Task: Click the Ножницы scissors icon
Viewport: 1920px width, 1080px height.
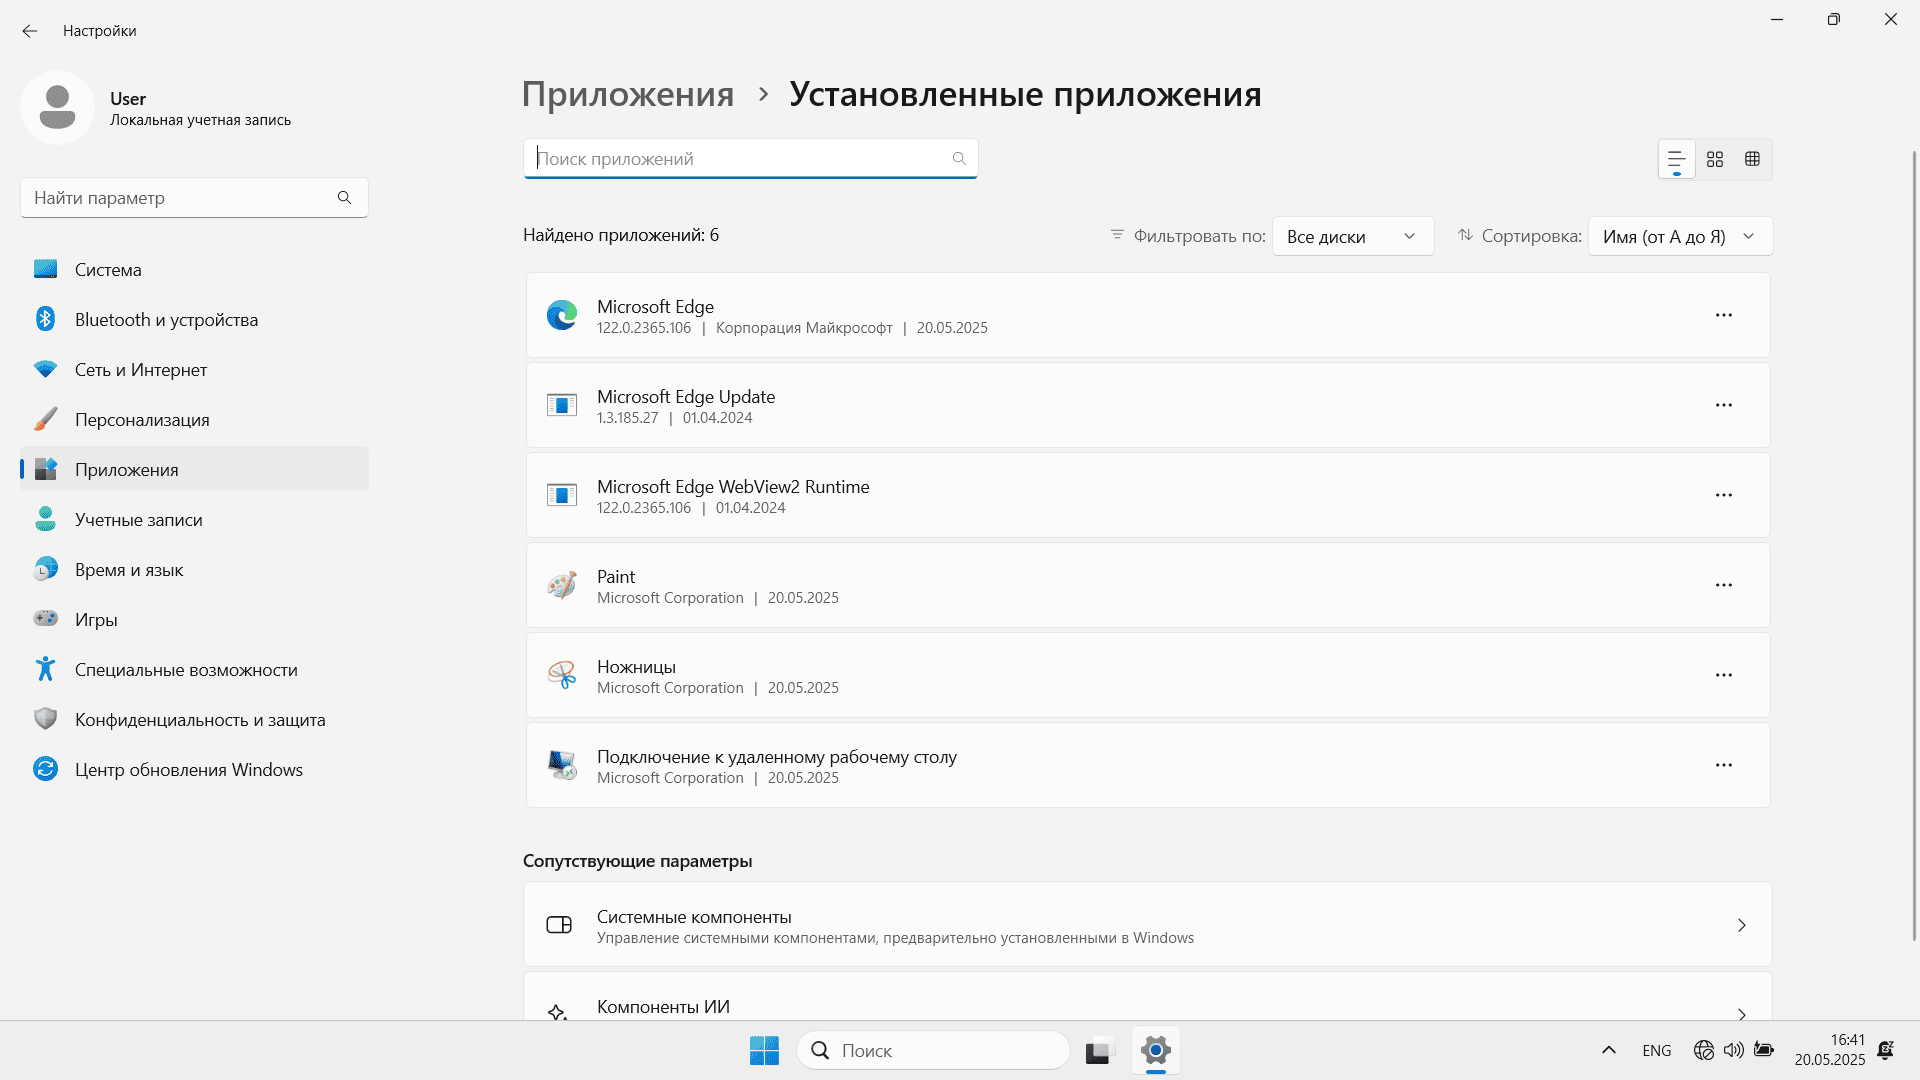Action: [x=562, y=675]
